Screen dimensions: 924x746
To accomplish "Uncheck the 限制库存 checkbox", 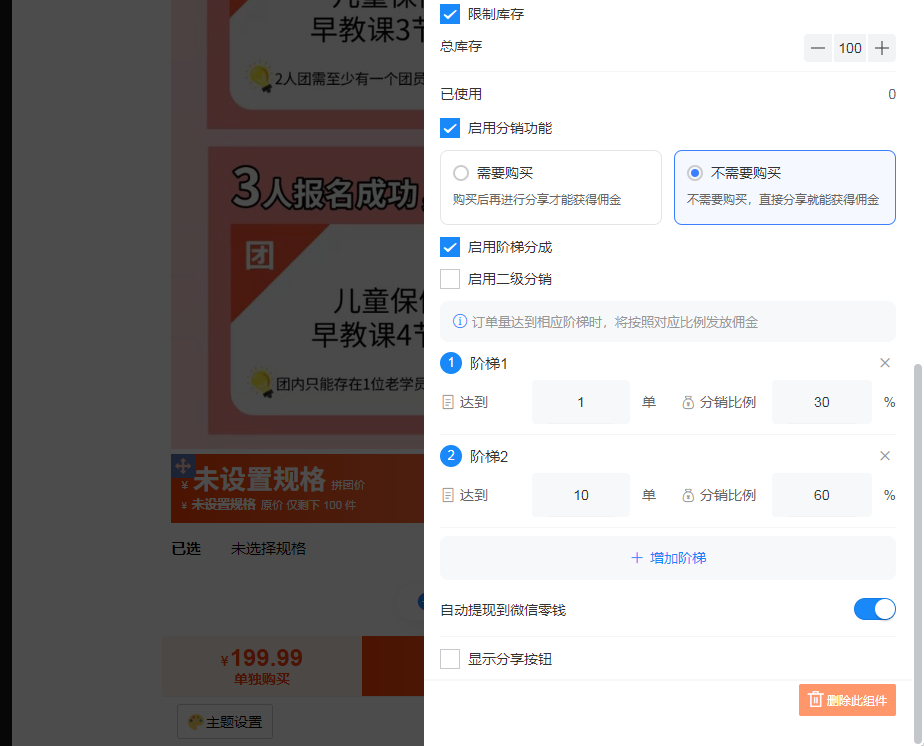I will point(450,14).
